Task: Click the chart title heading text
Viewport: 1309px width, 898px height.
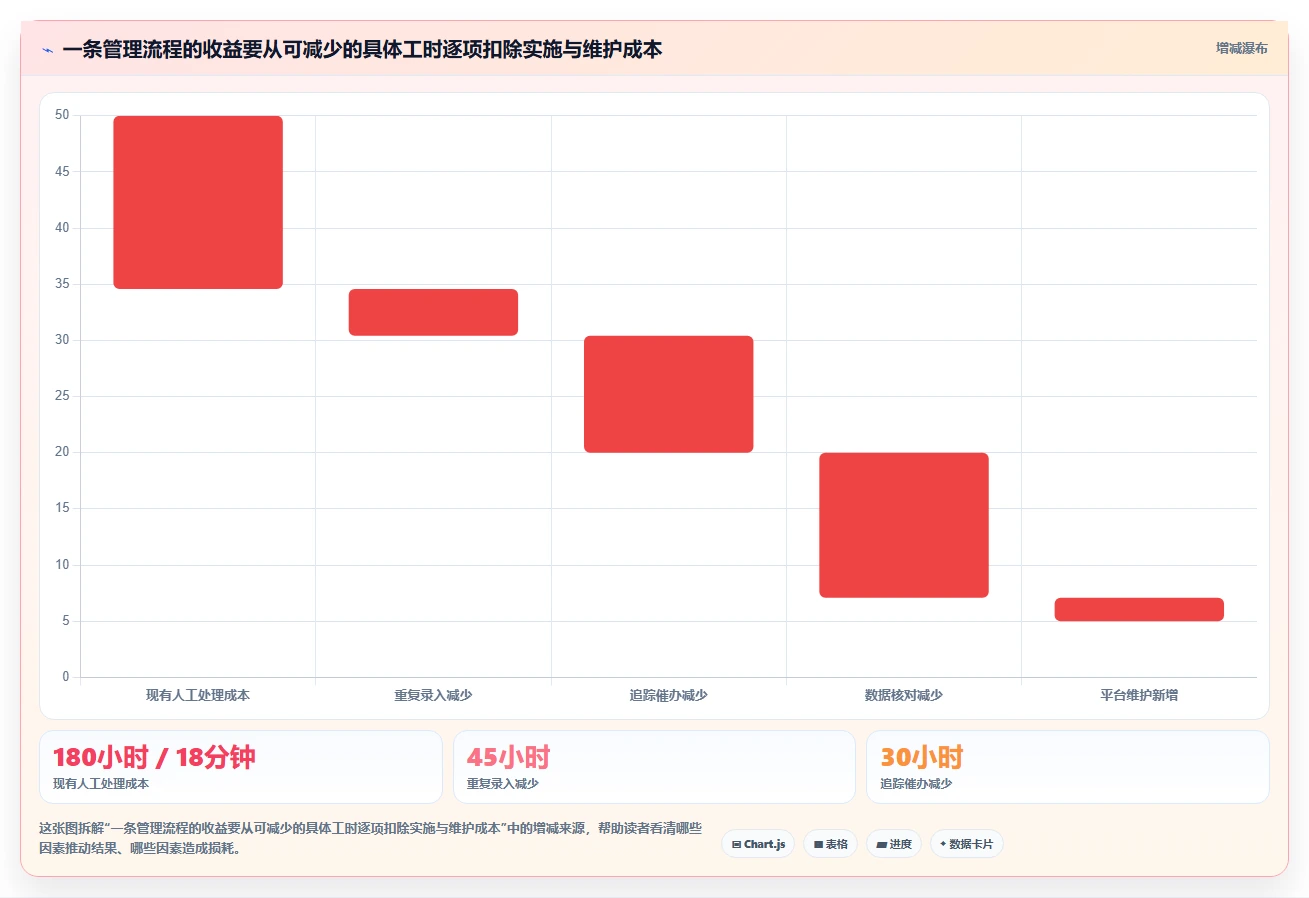Action: pyautogui.click(x=362, y=49)
